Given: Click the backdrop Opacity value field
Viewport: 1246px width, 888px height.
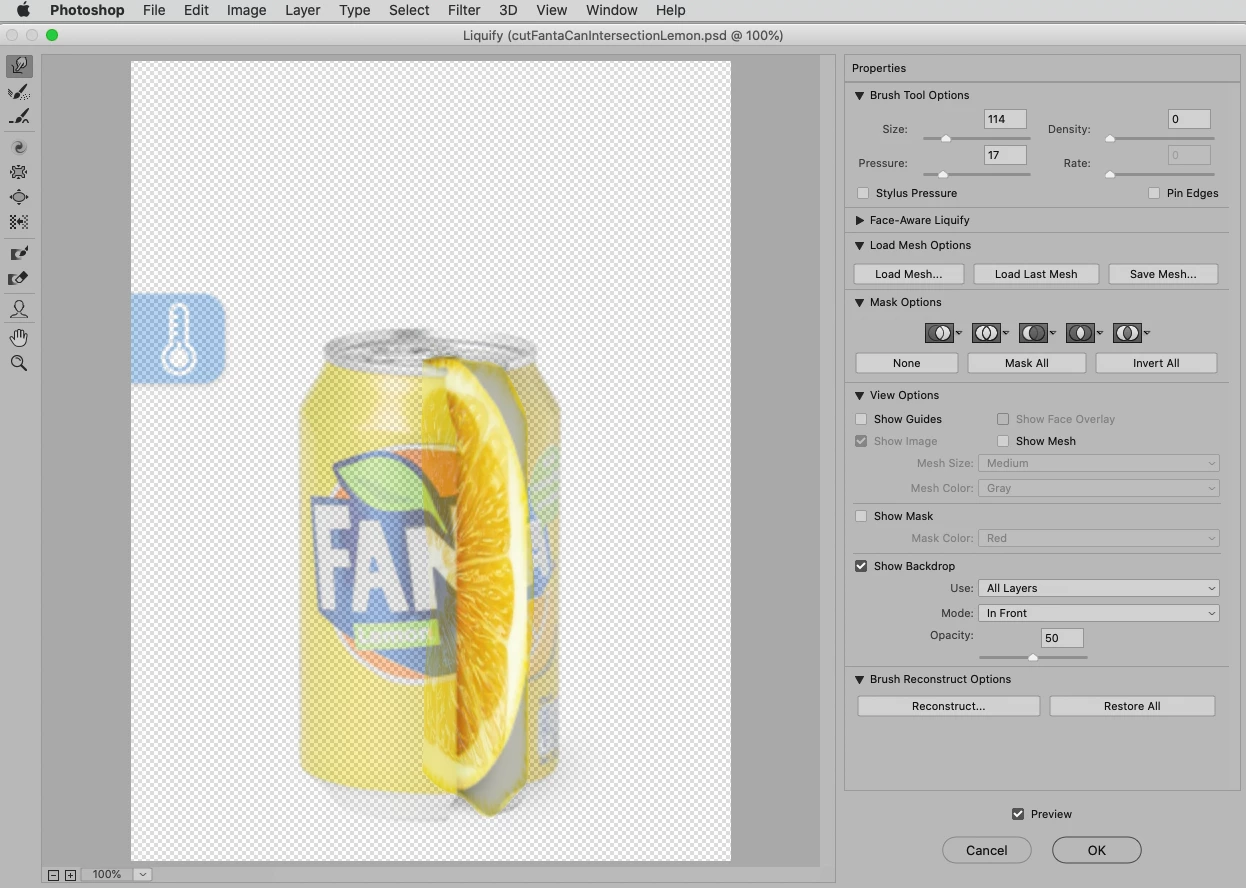Looking at the screenshot, I should pos(1062,638).
